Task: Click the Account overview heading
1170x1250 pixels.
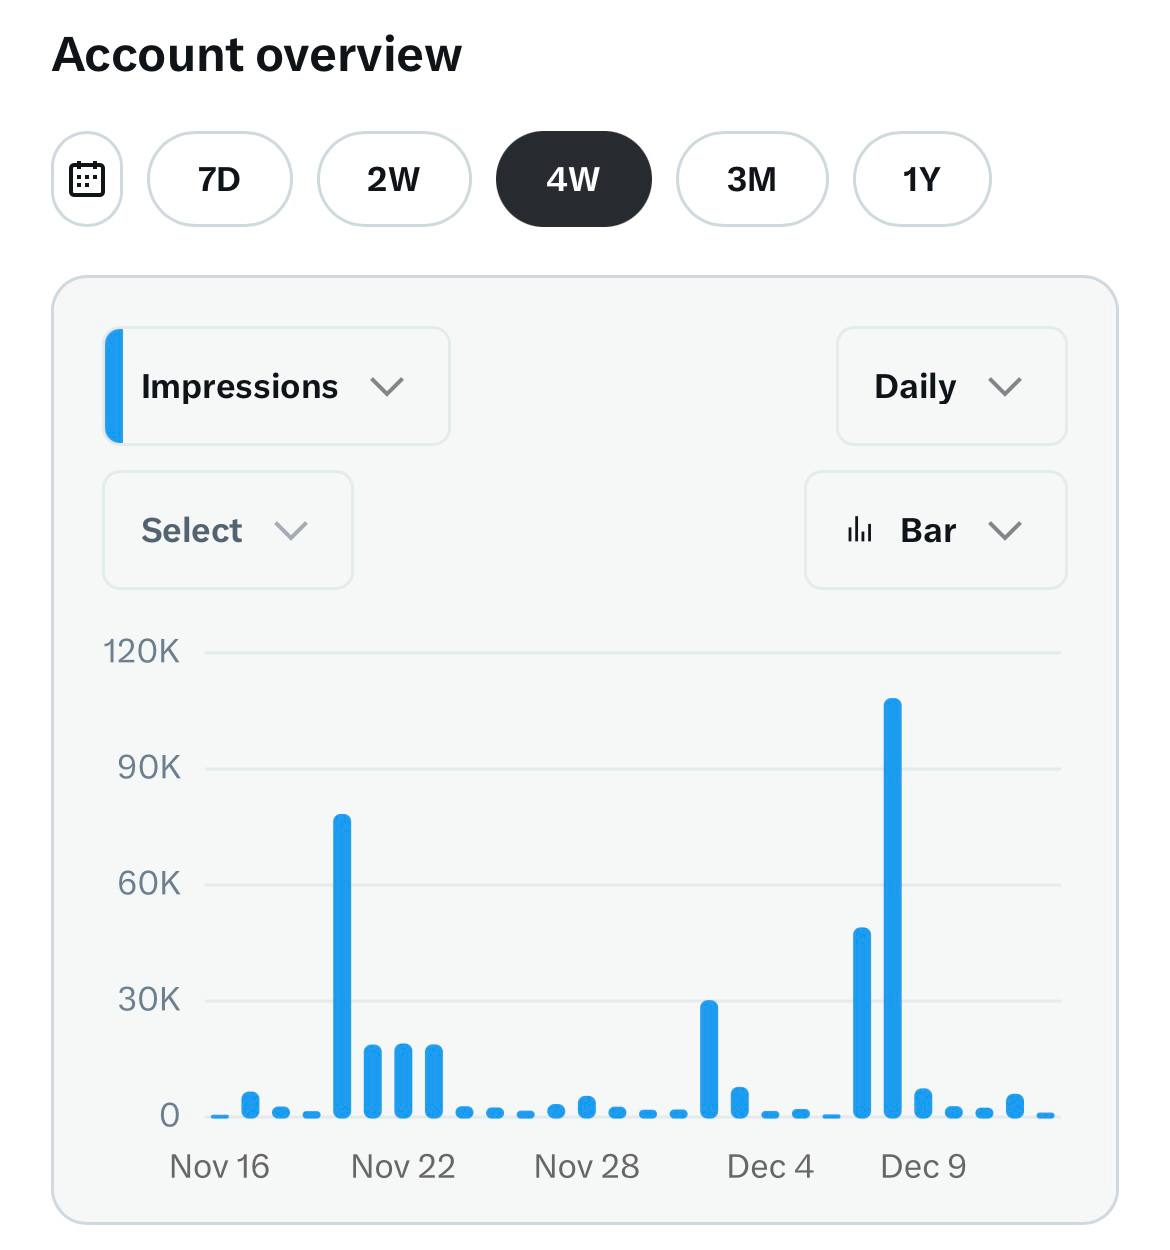Action: (x=257, y=54)
